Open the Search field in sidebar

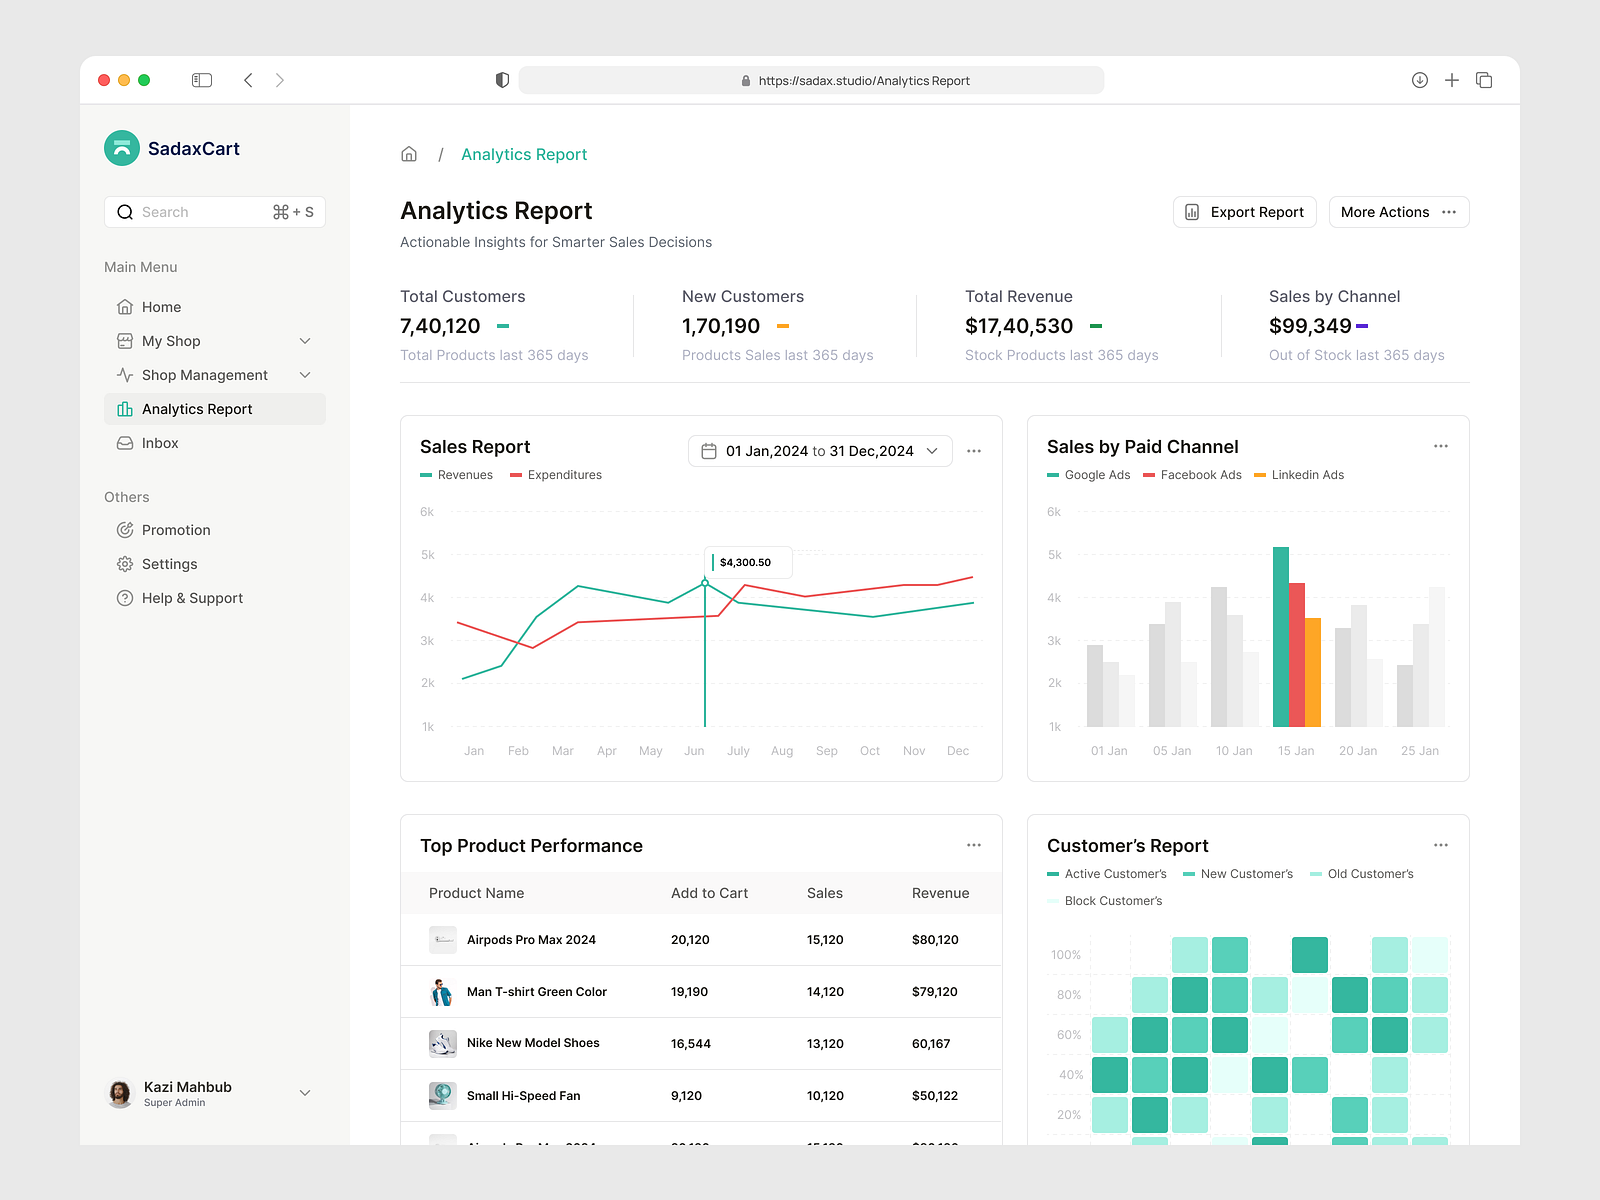tap(214, 212)
